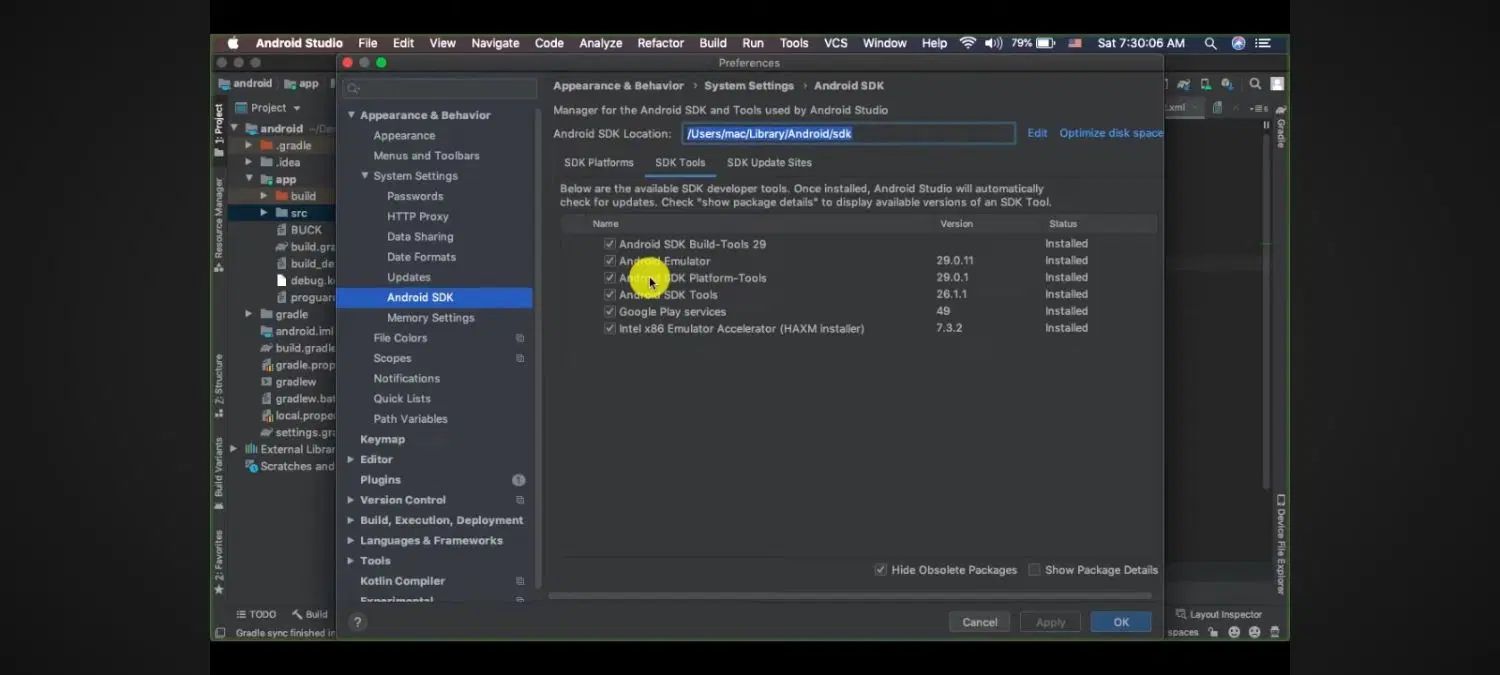The width and height of the screenshot is (1500, 675).
Task: Expand Languages & Frameworks section
Action: 351,541
